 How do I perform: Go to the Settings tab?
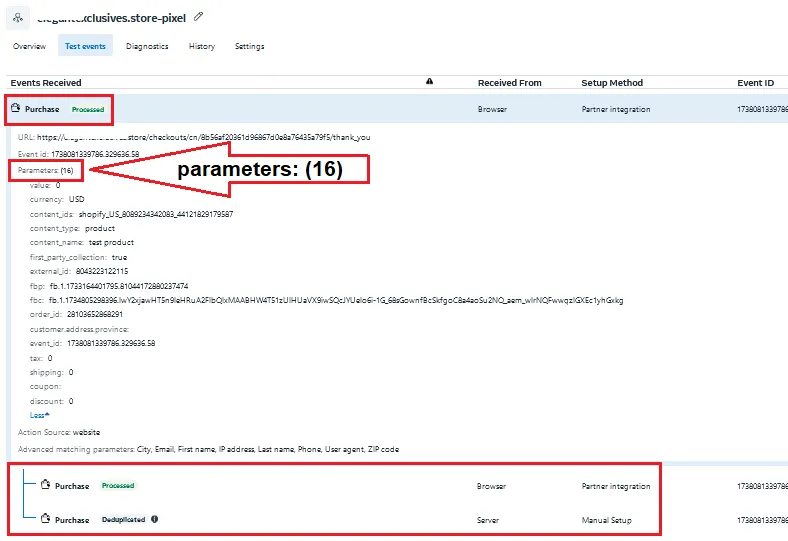tap(249, 46)
